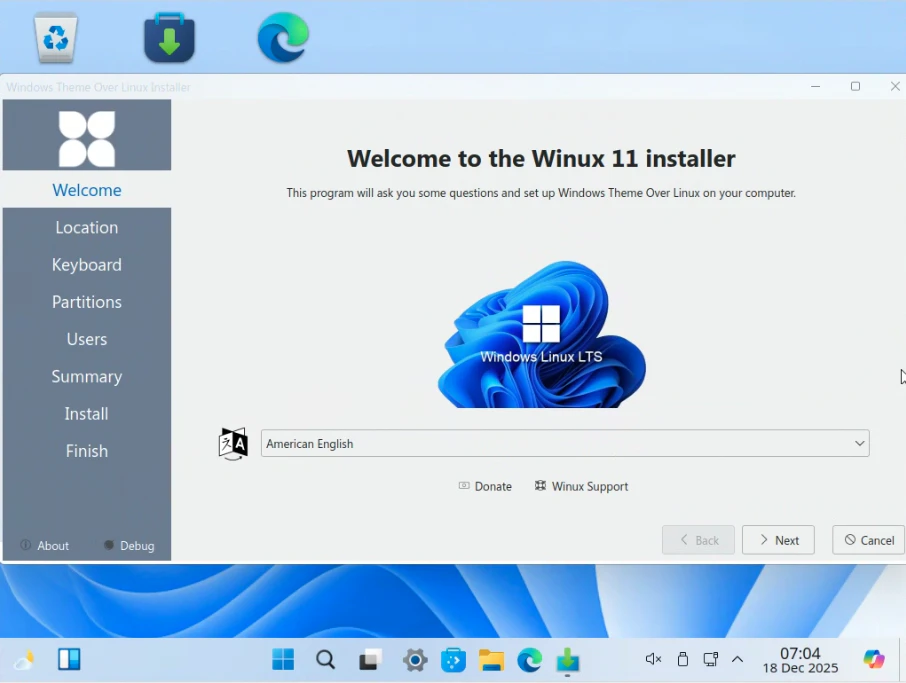The height and width of the screenshot is (683, 906).
Task: Click the Back button
Action: tap(698, 540)
